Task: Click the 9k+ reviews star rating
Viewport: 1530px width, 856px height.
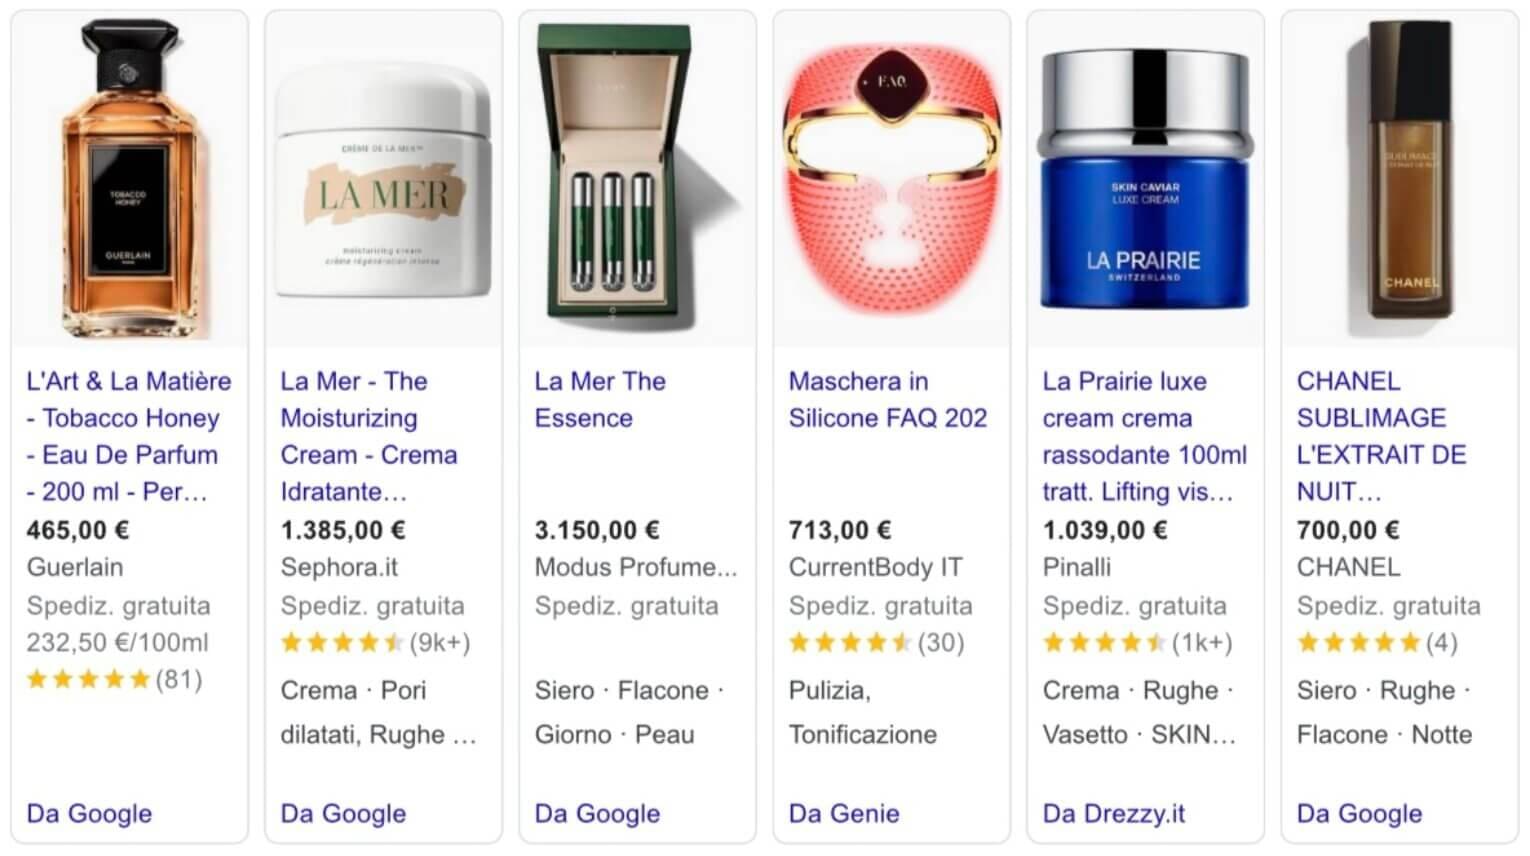Action: [x=375, y=643]
